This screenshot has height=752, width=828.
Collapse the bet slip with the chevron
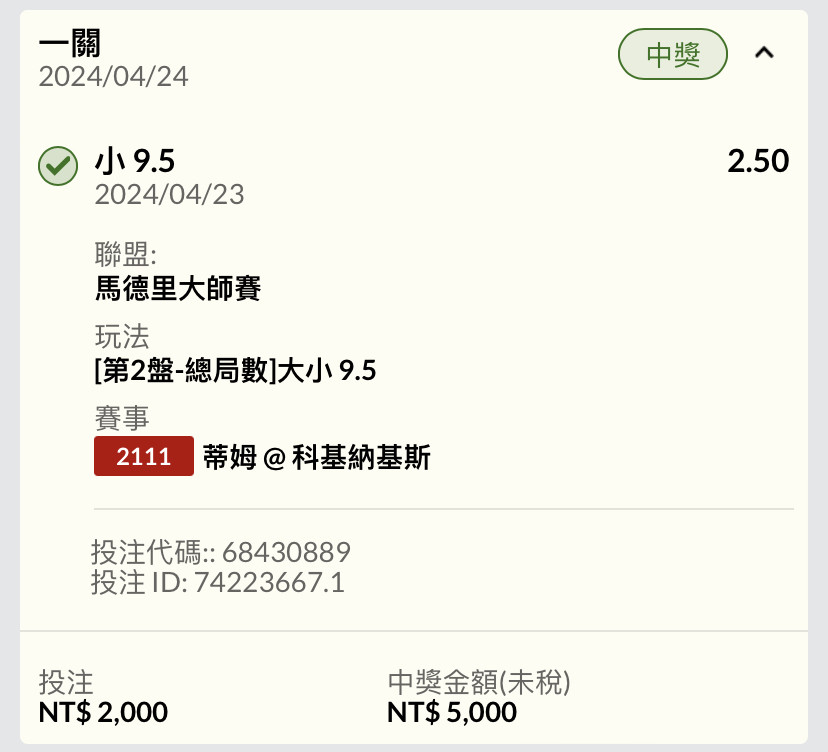pos(764,54)
